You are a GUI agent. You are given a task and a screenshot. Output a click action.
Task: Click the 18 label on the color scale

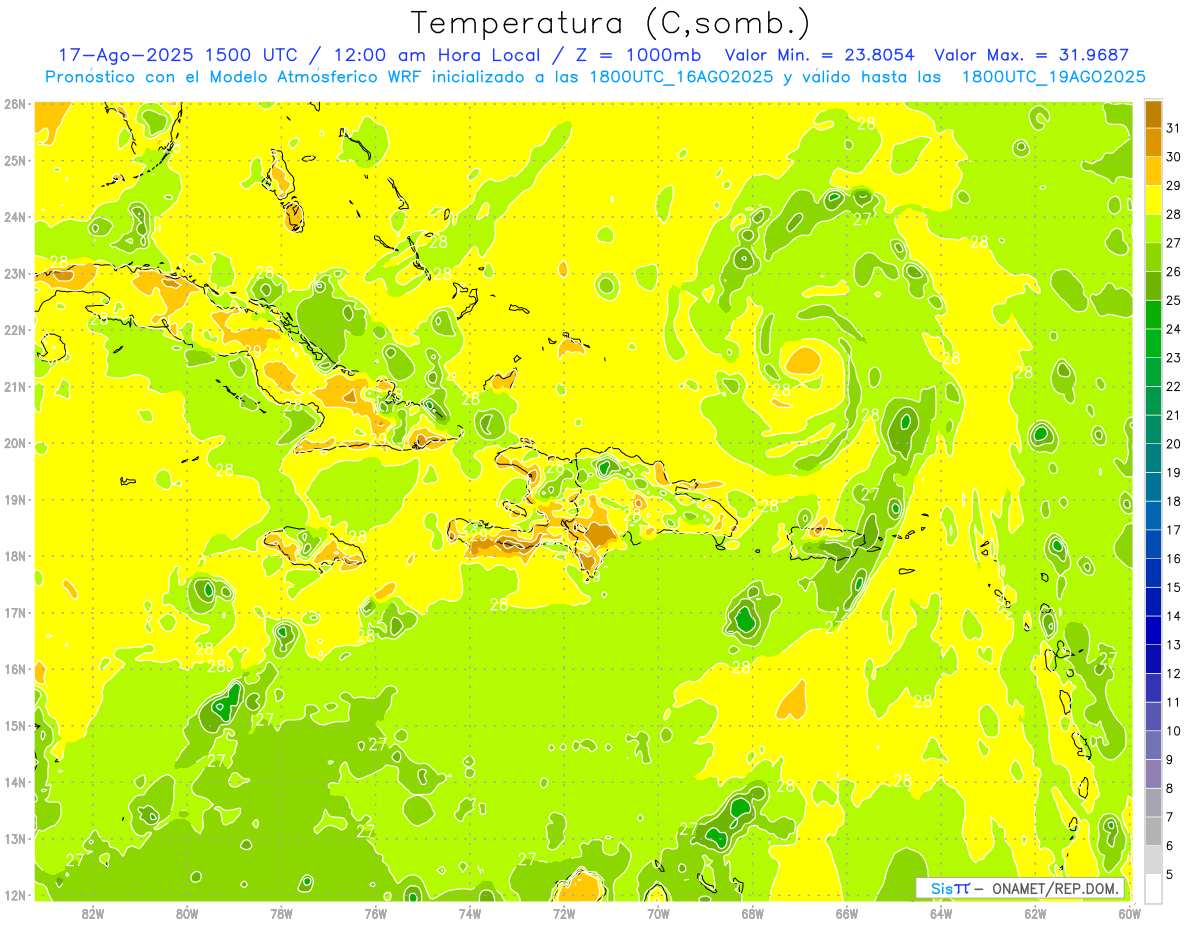point(1174,501)
